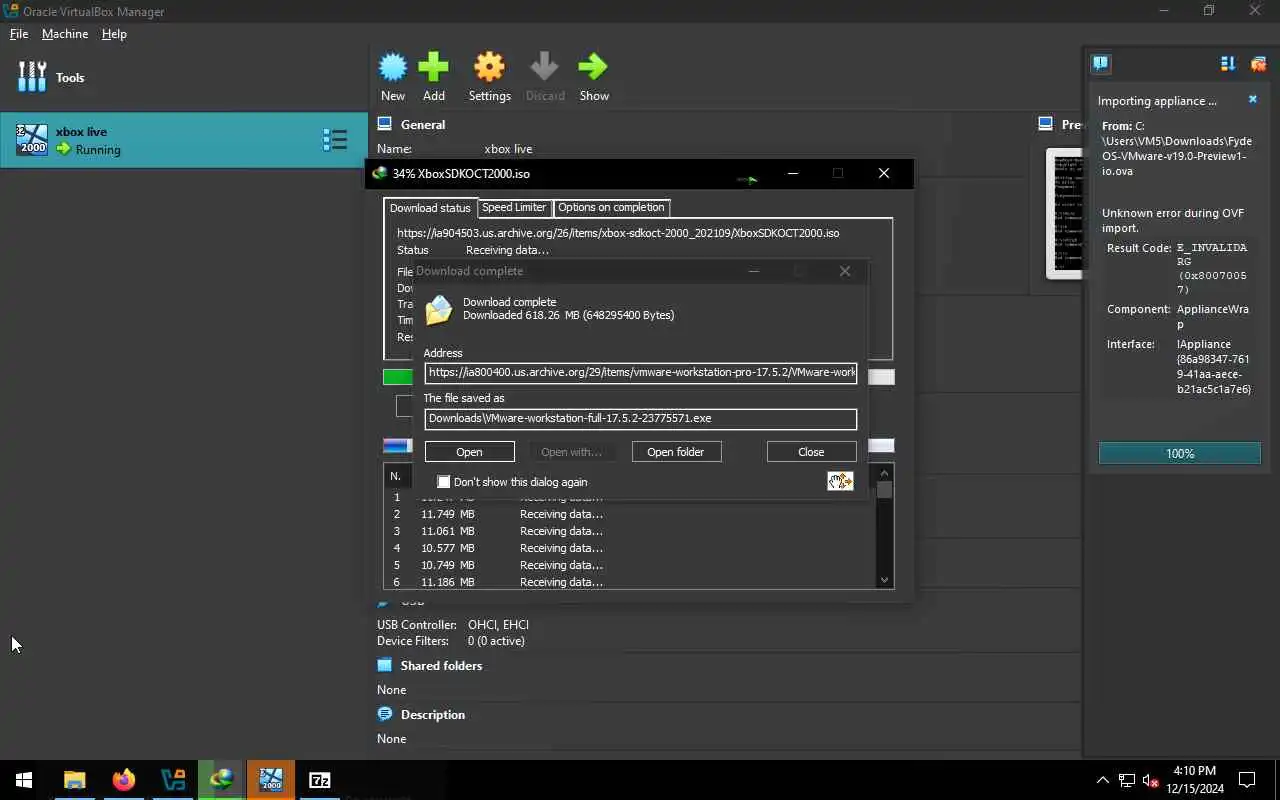1280x800 pixels.
Task: Click the 100% import progress bar
Action: [x=1179, y=453]
